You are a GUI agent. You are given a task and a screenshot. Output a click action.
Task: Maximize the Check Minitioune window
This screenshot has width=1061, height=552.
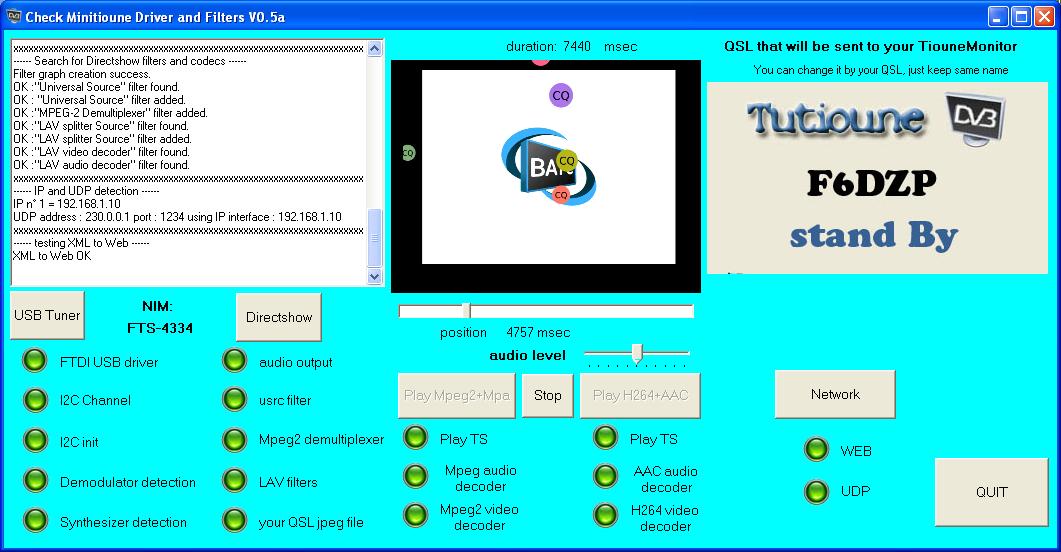(x=1021, y=17)
